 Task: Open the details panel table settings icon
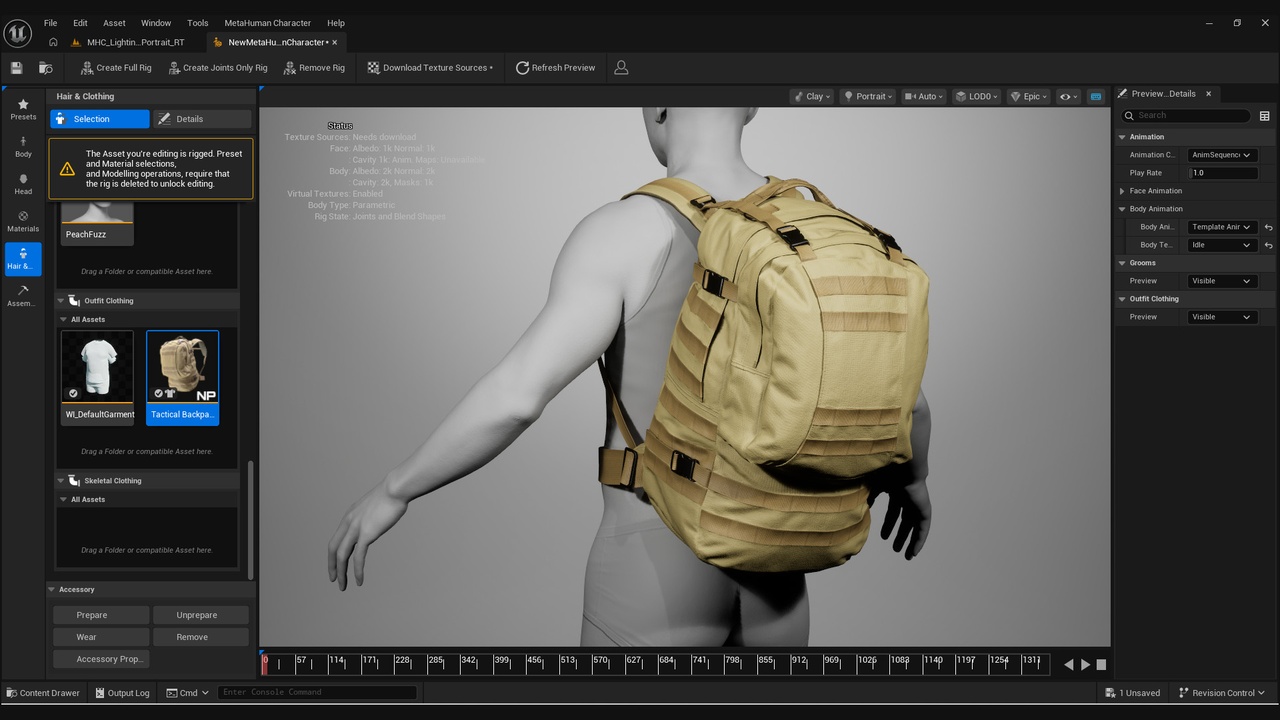coord(1264,116)
